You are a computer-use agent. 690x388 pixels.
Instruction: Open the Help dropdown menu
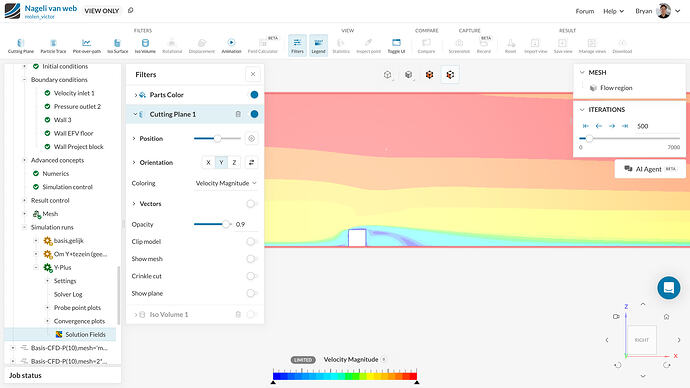pyautogui.click(x=613, y=11)
